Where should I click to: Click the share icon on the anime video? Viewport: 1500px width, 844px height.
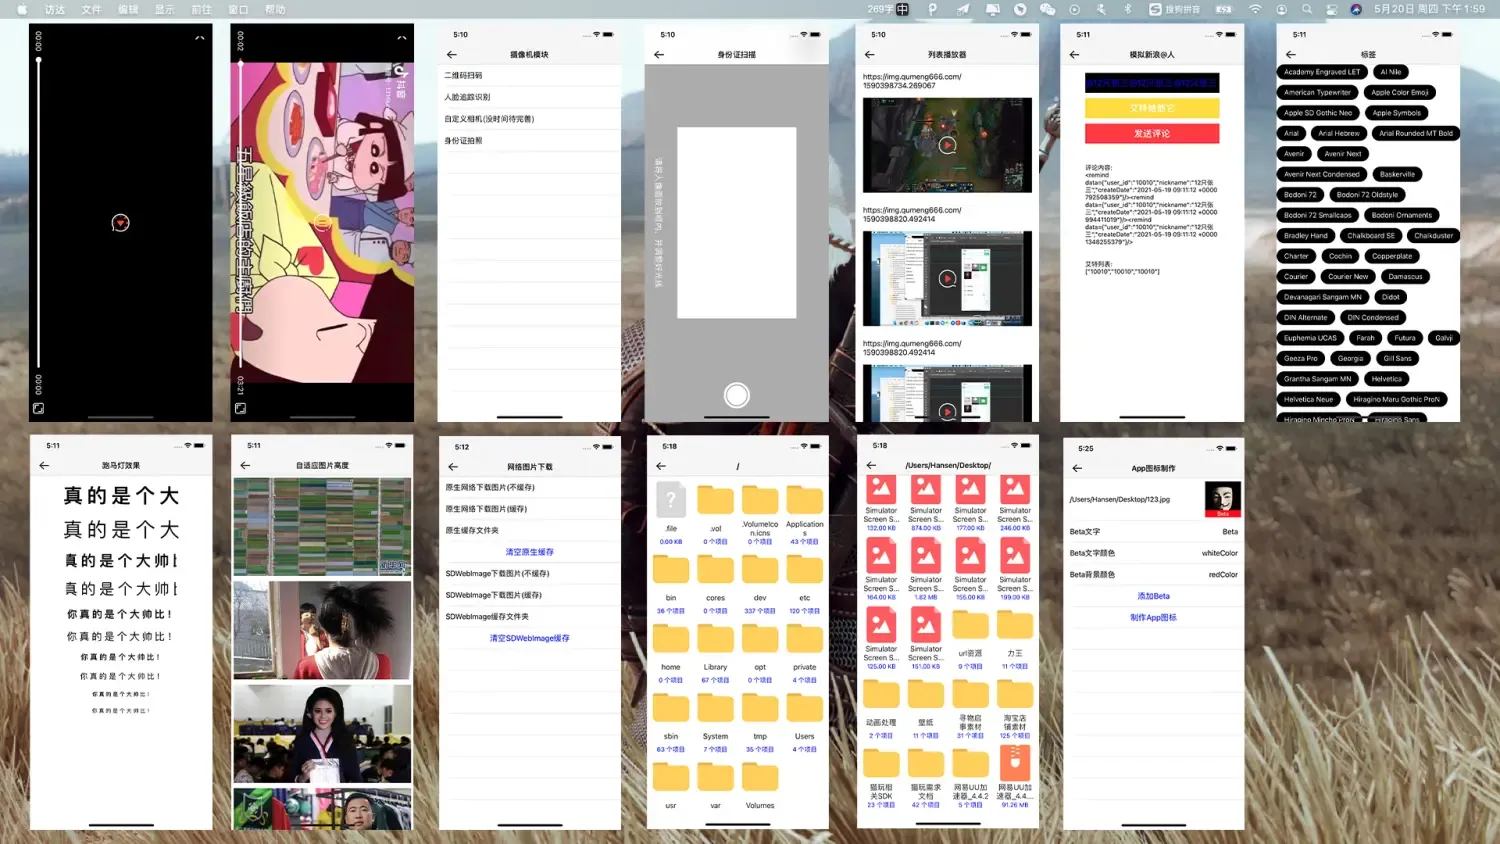401,72
